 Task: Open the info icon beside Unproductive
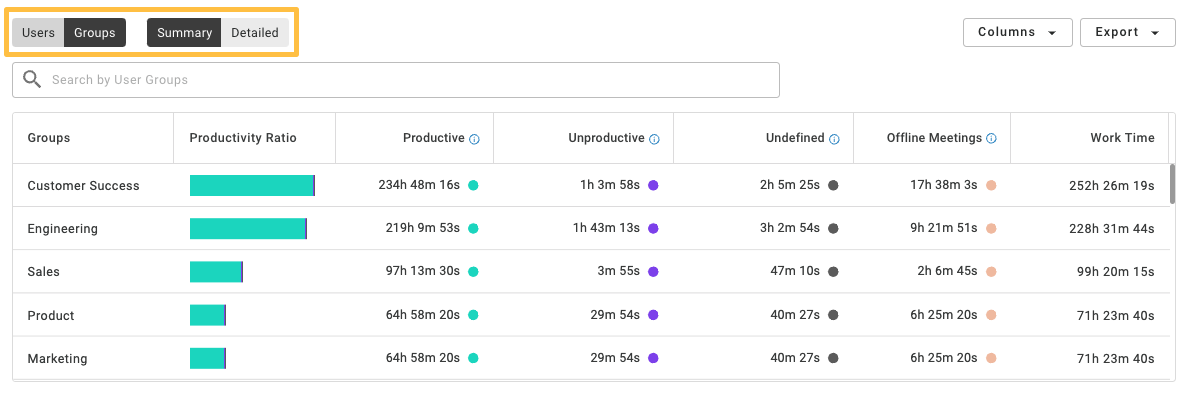[x=655, y=139]
